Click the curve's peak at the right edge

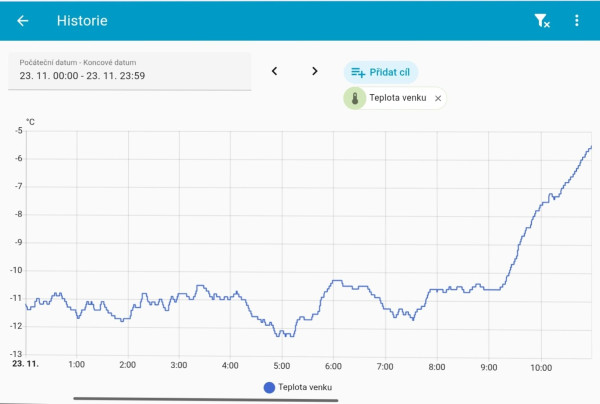tap(590, 148)
